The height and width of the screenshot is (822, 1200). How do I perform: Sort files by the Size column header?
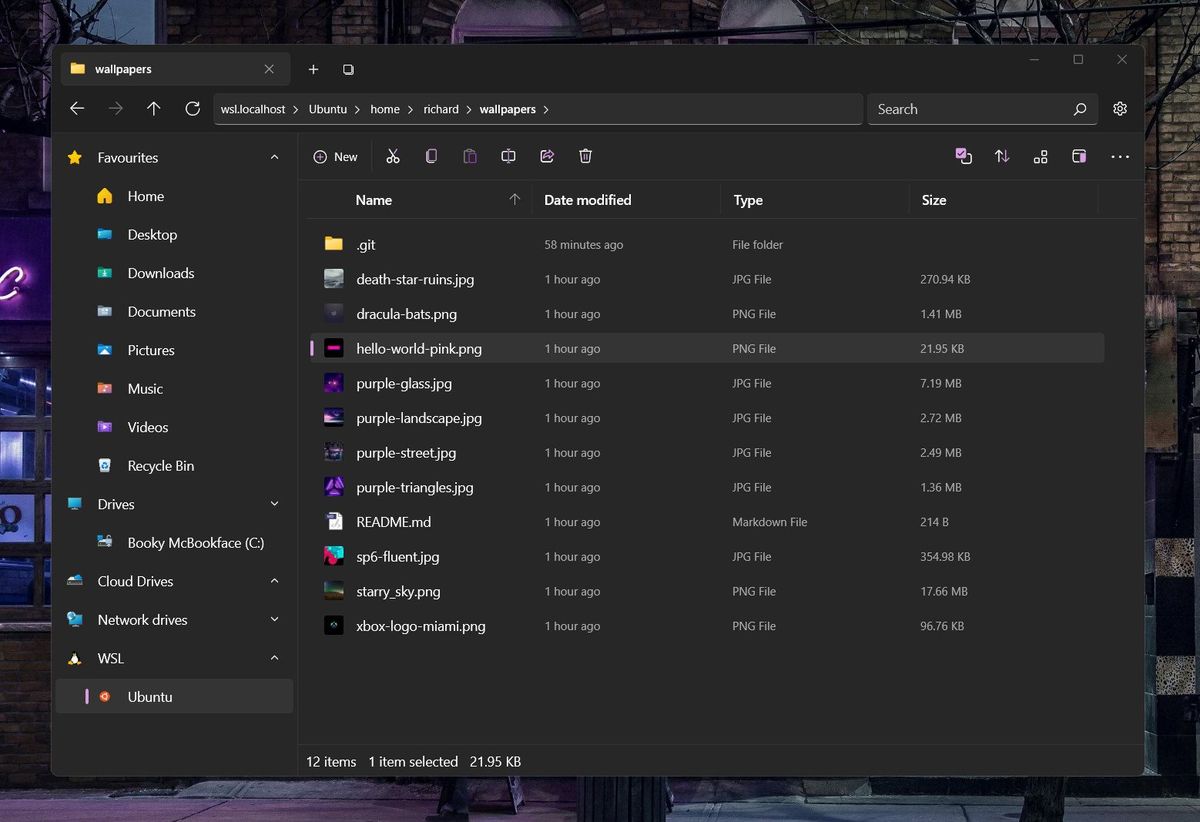pos(933,200)
